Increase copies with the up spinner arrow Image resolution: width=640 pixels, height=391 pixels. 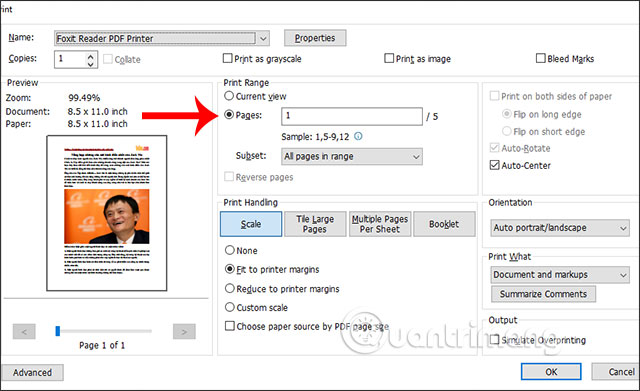91,56
